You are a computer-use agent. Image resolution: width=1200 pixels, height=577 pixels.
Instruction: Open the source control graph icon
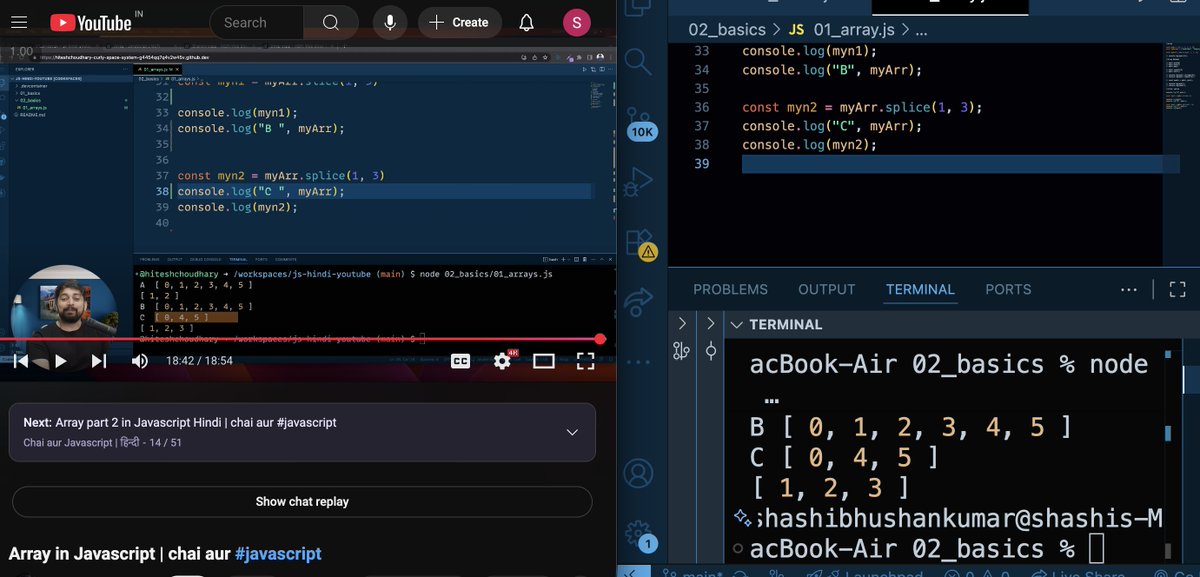tap(681, 351)
